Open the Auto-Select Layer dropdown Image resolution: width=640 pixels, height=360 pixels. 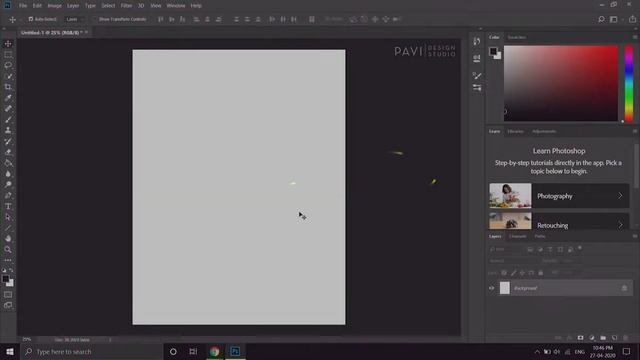point(75,19)
